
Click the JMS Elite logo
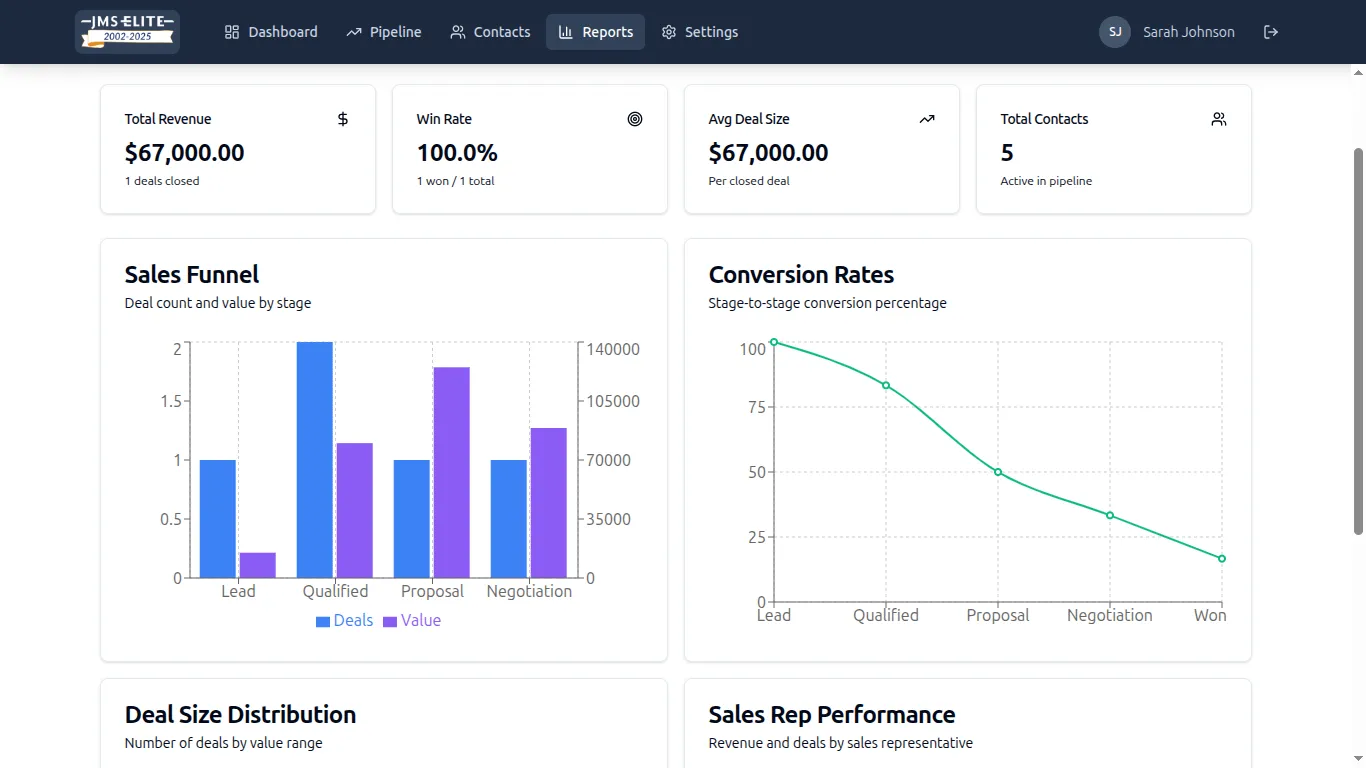click(127, 32)
